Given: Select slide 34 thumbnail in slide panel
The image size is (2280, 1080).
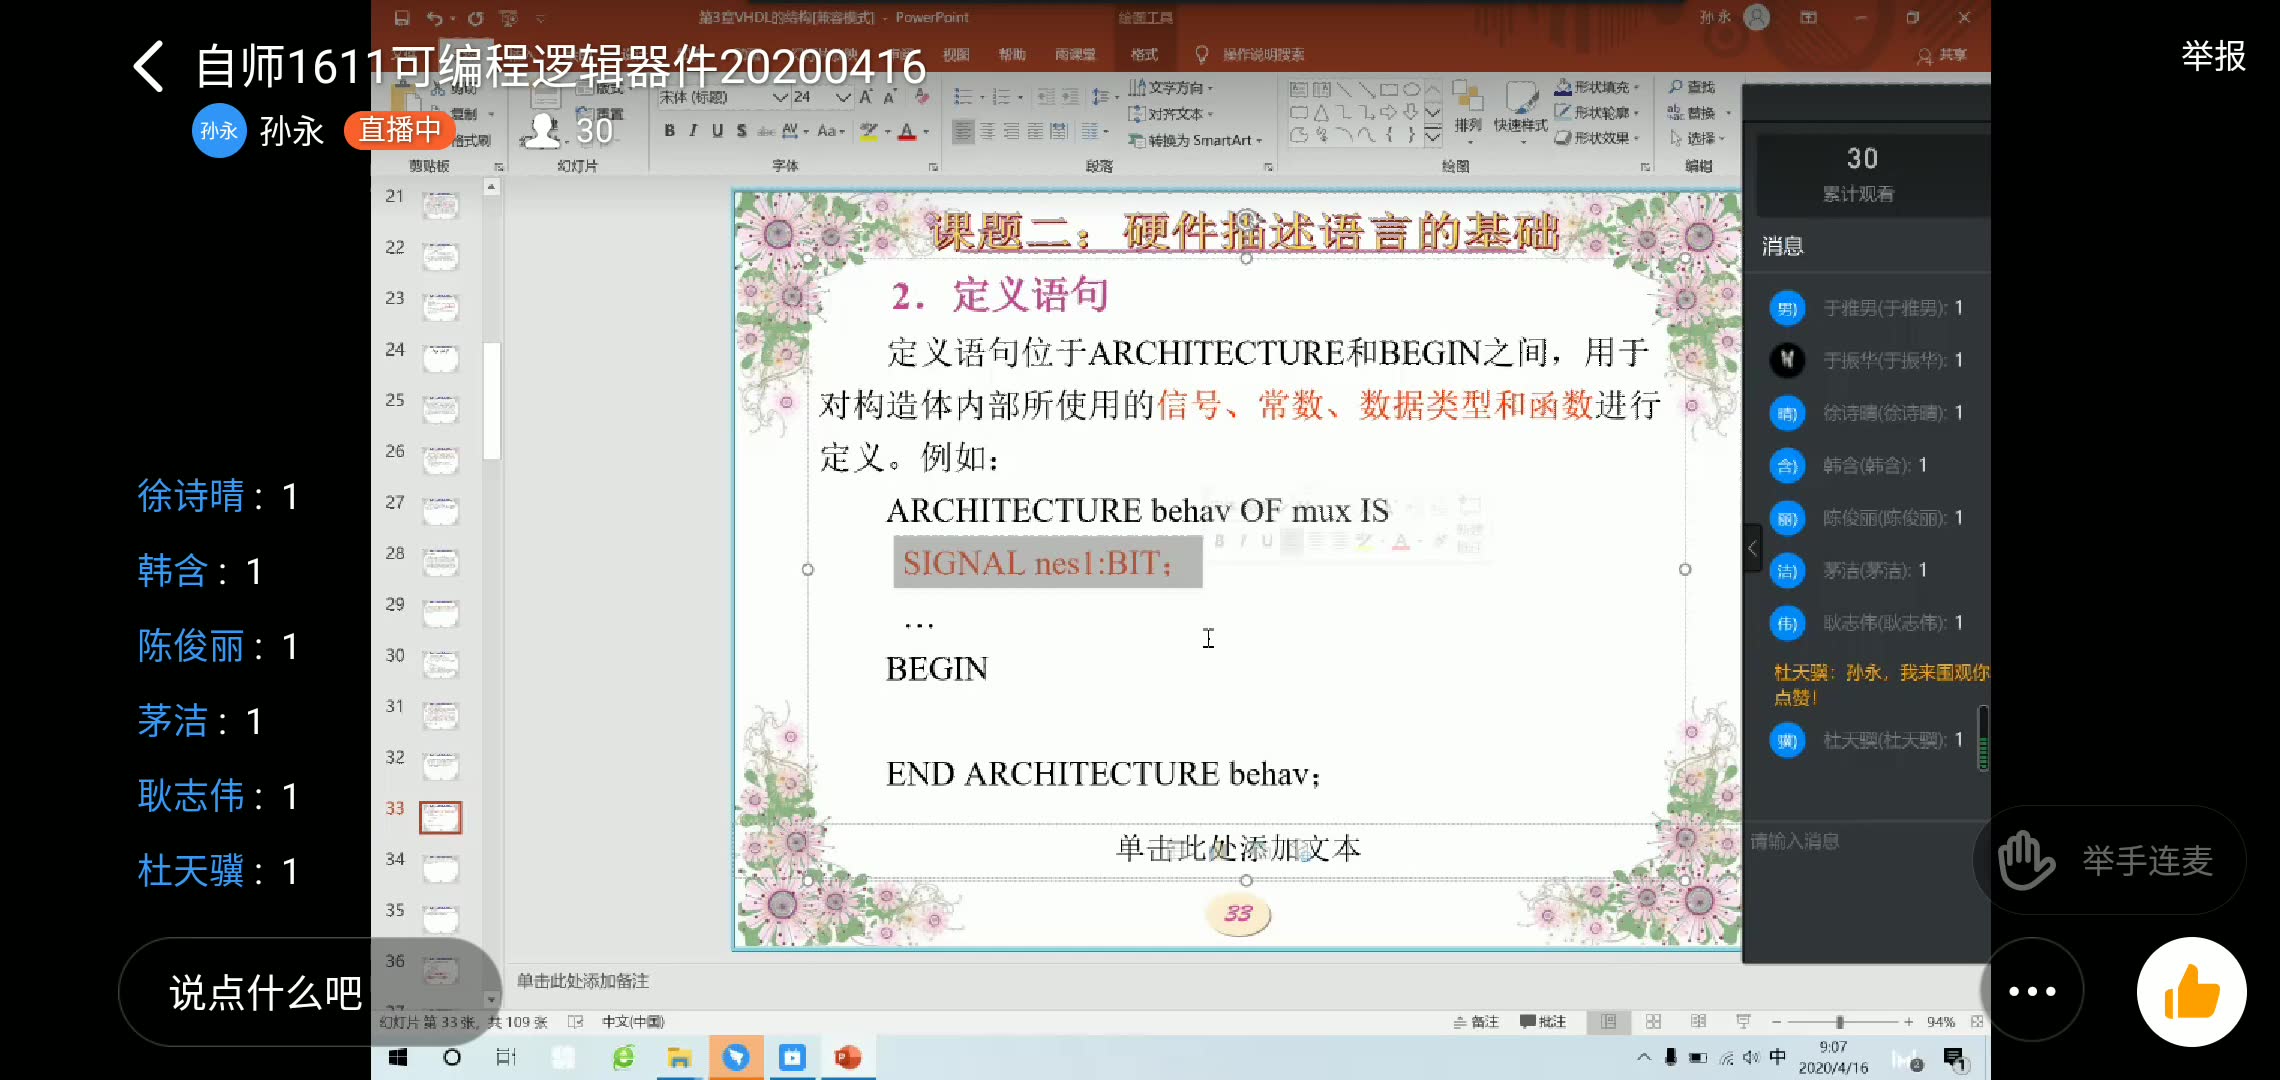Looking at the screenshot, I should [440, 868].
